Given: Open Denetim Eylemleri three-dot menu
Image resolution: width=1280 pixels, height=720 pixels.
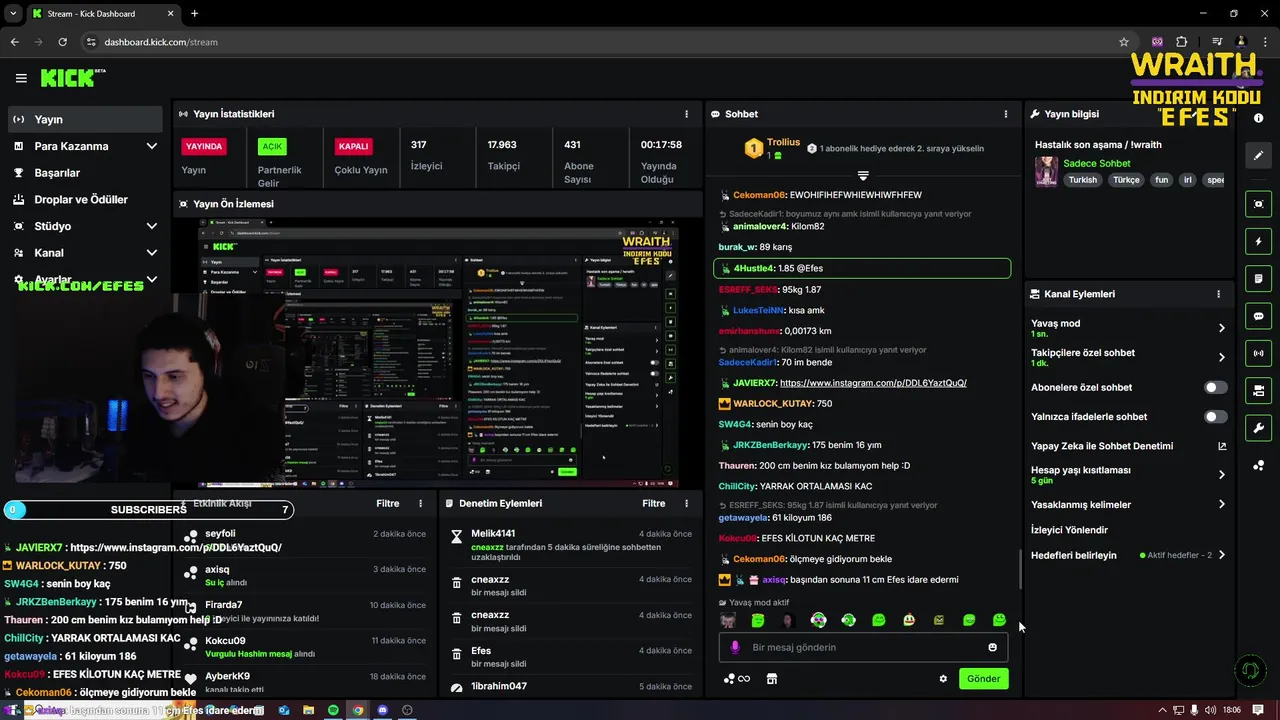Looking at the screenshot, I should click(x=686, y=503).
